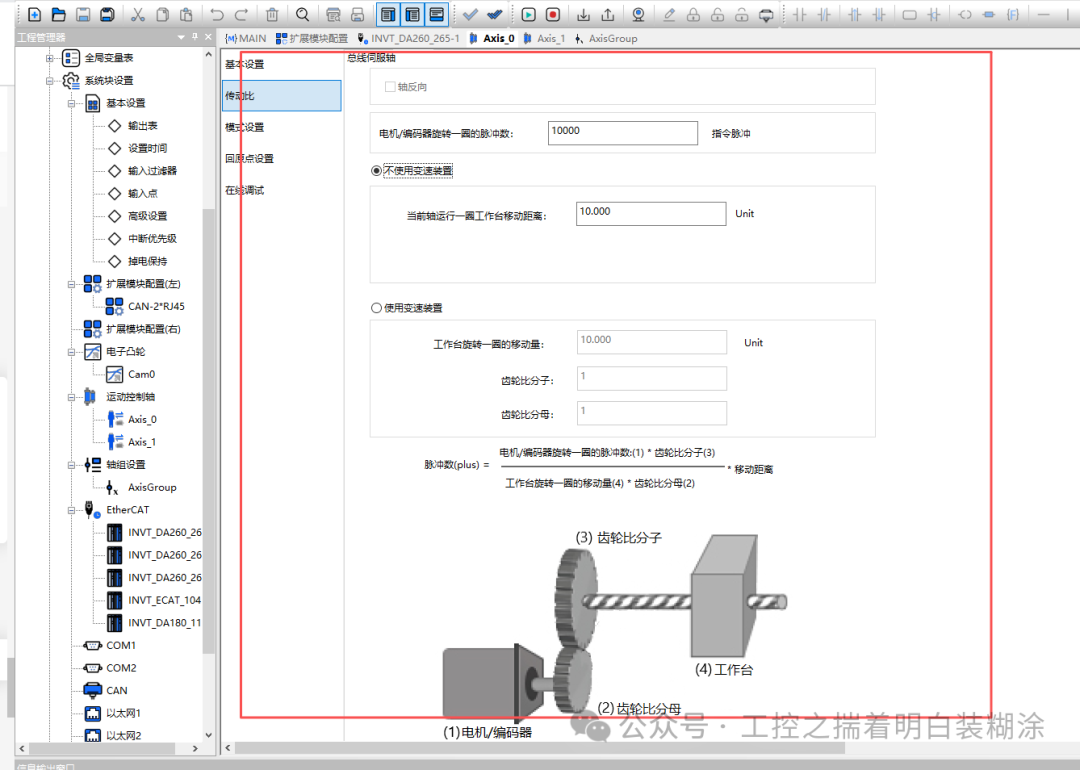Viewport: 1080px width, 770px height.
Task: Collapse the 系统块设置 tree node
Action: coord(50,81)
